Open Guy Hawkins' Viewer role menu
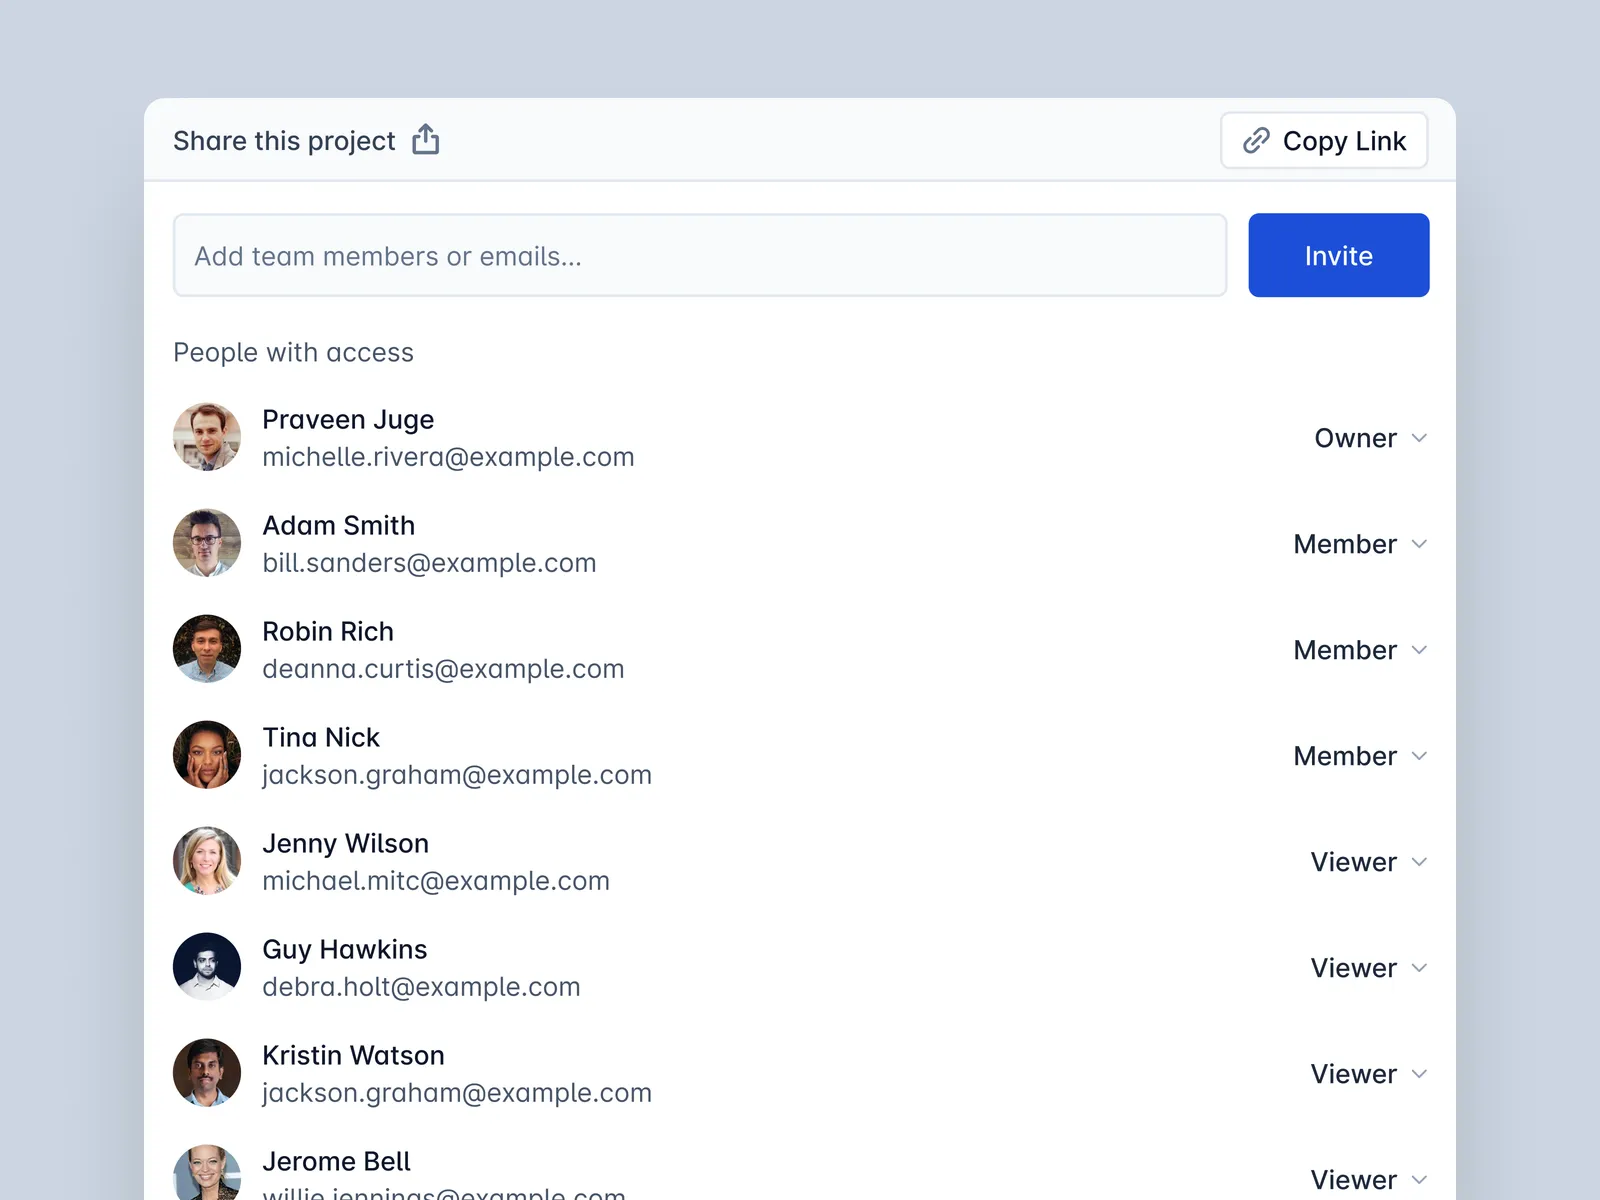 pyautogui.click(x=1368, y=968)
